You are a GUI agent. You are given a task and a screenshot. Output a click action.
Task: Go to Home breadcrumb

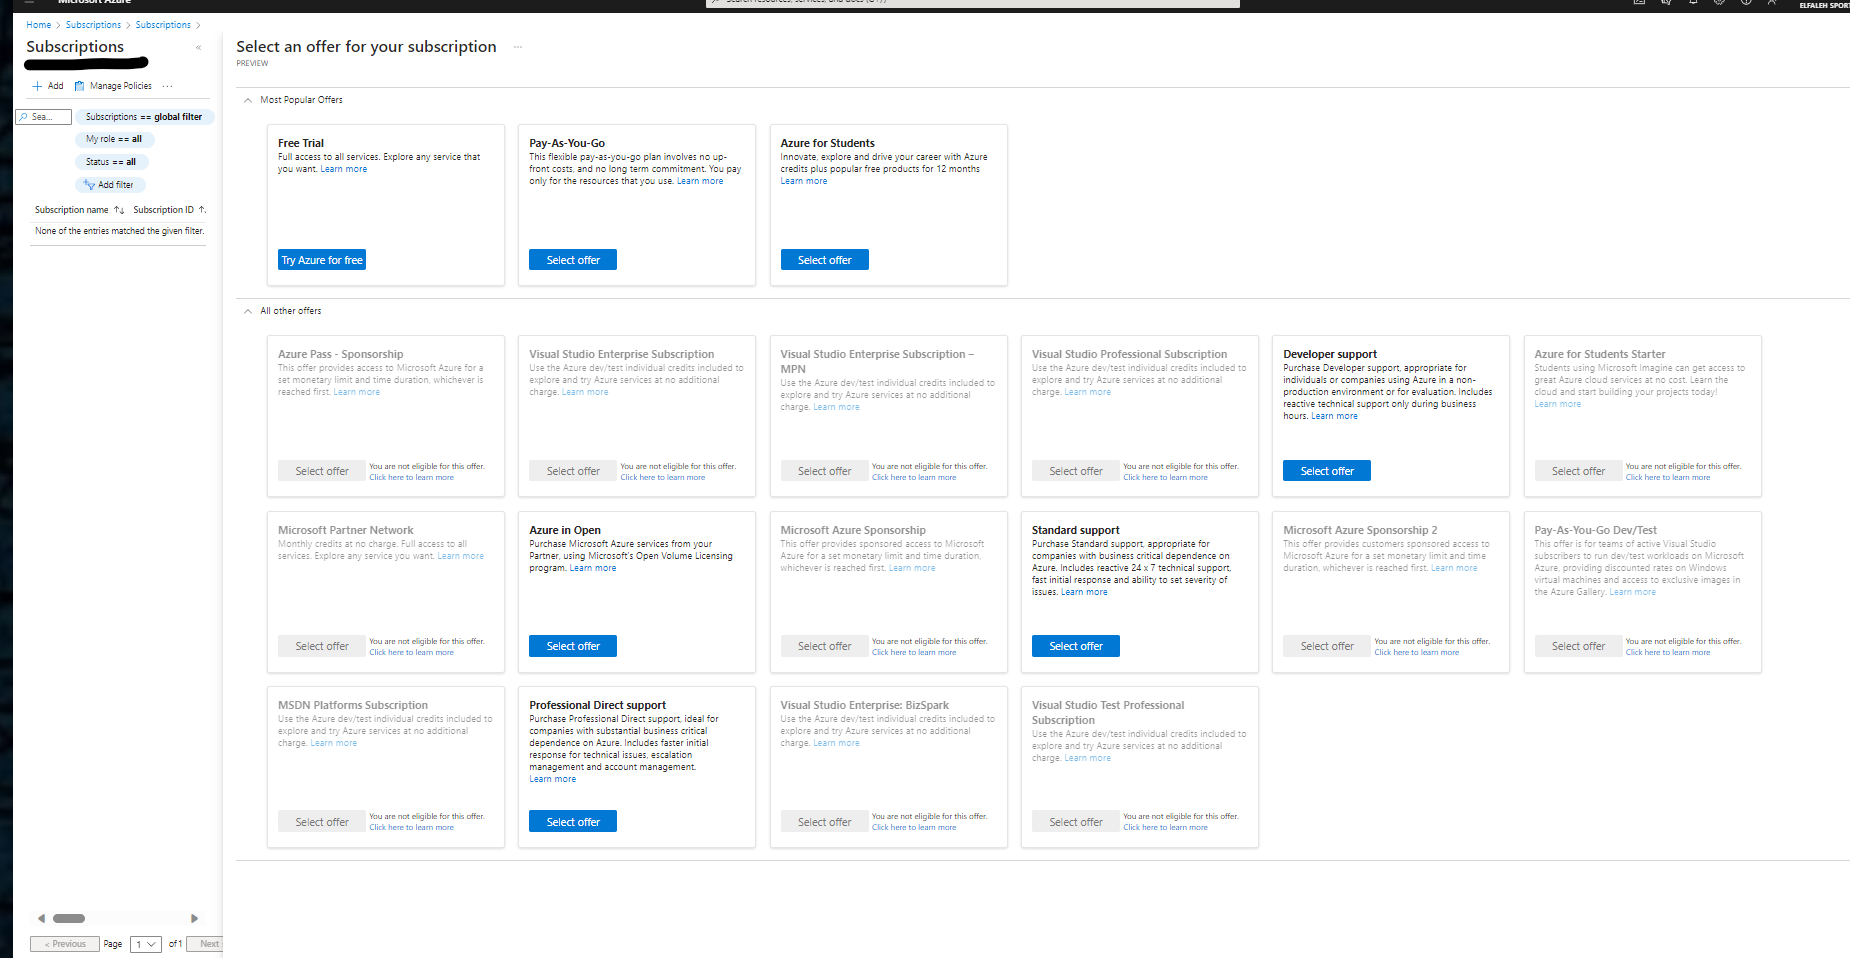38,25
